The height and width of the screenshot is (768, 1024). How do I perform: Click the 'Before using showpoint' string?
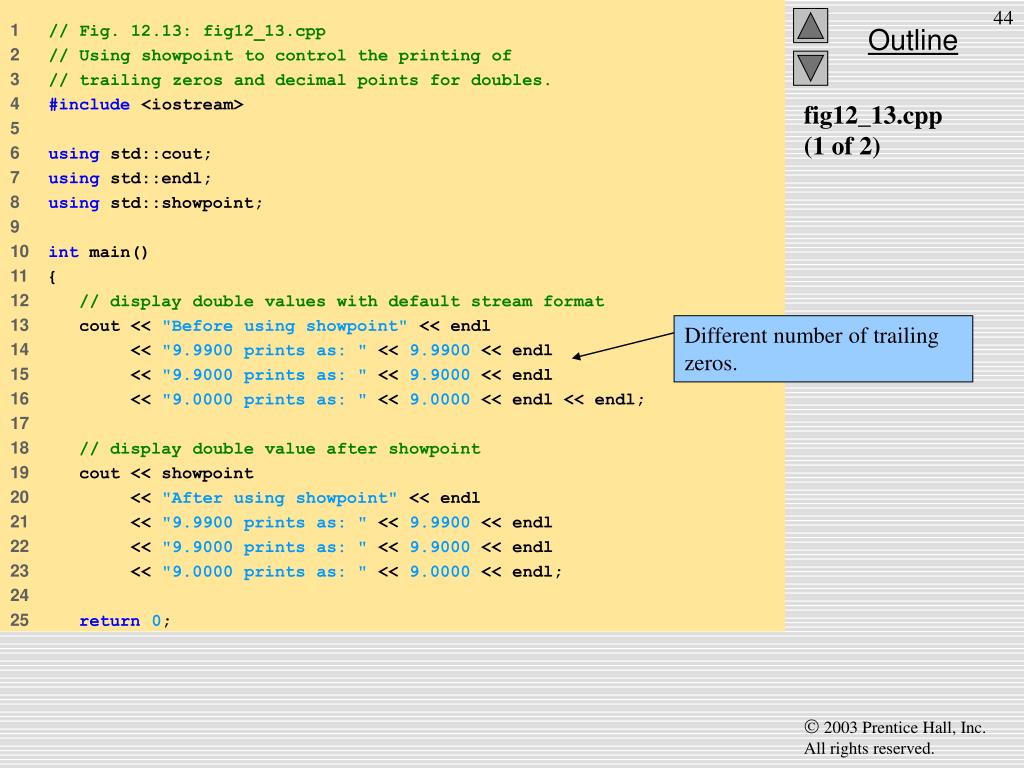(285, 326)
